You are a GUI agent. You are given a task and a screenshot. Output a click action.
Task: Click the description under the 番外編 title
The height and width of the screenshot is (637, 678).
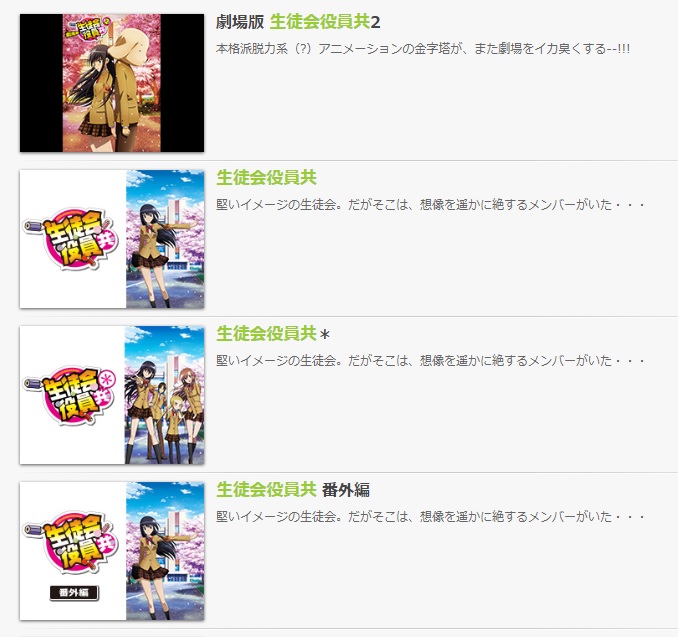tap(430, 517)
